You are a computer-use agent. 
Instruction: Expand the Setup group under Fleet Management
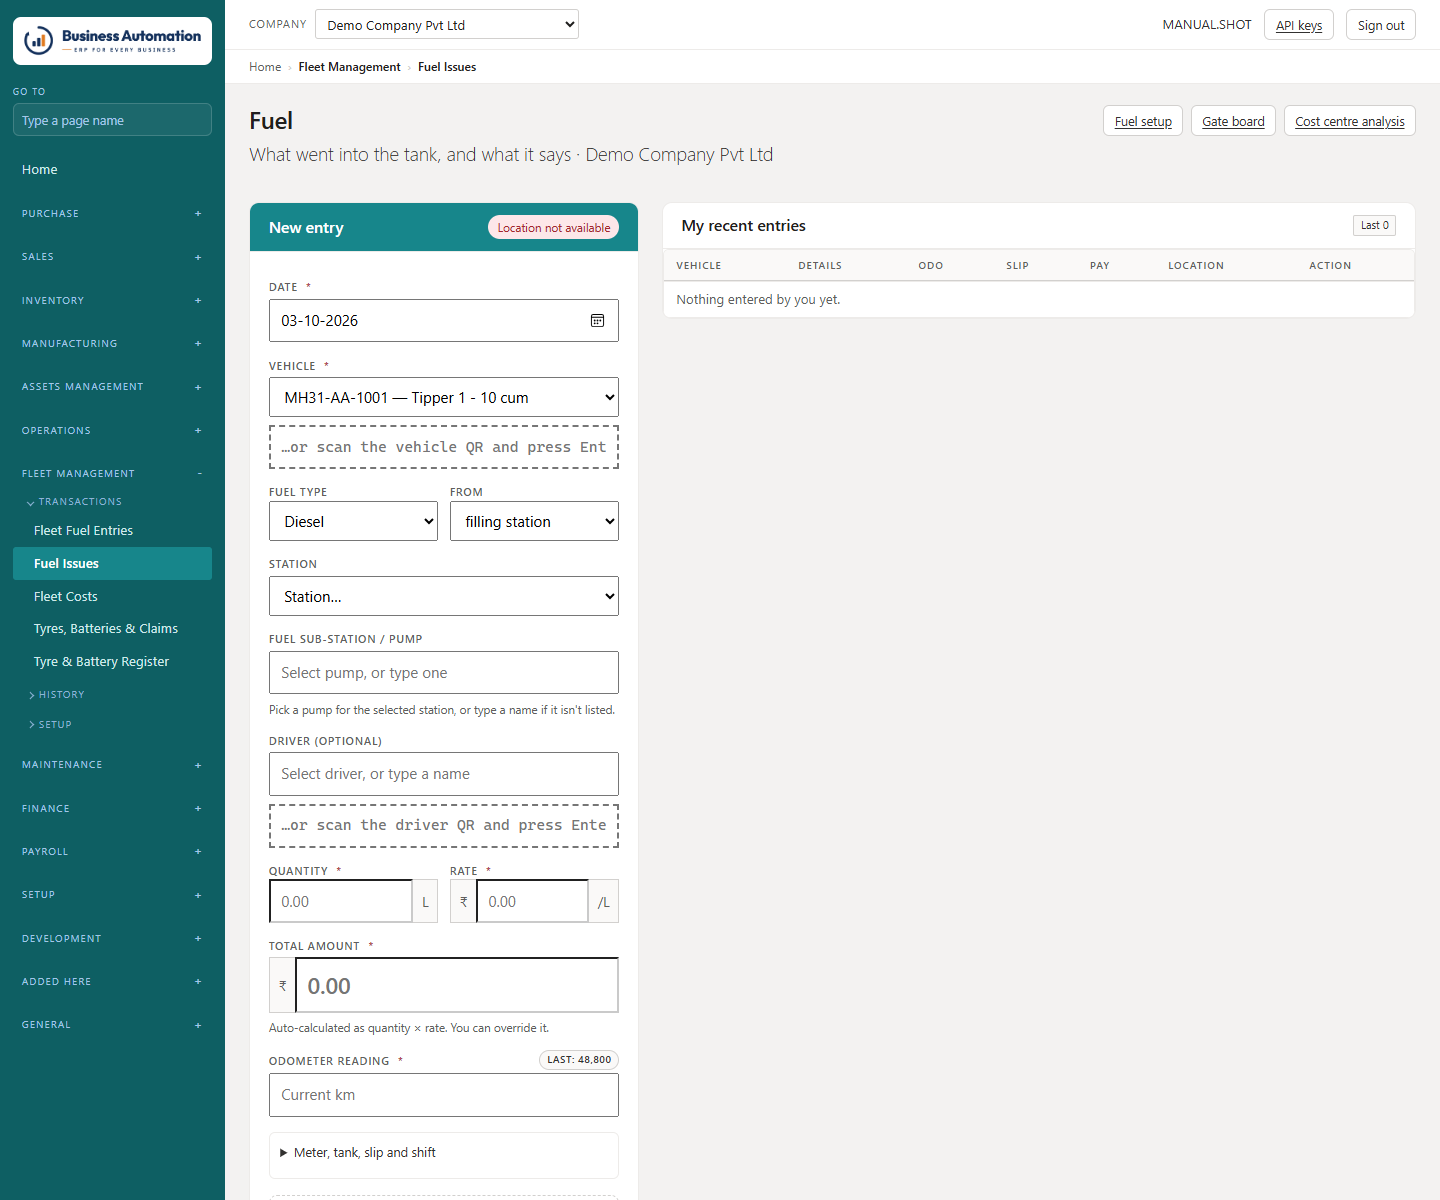50,725
